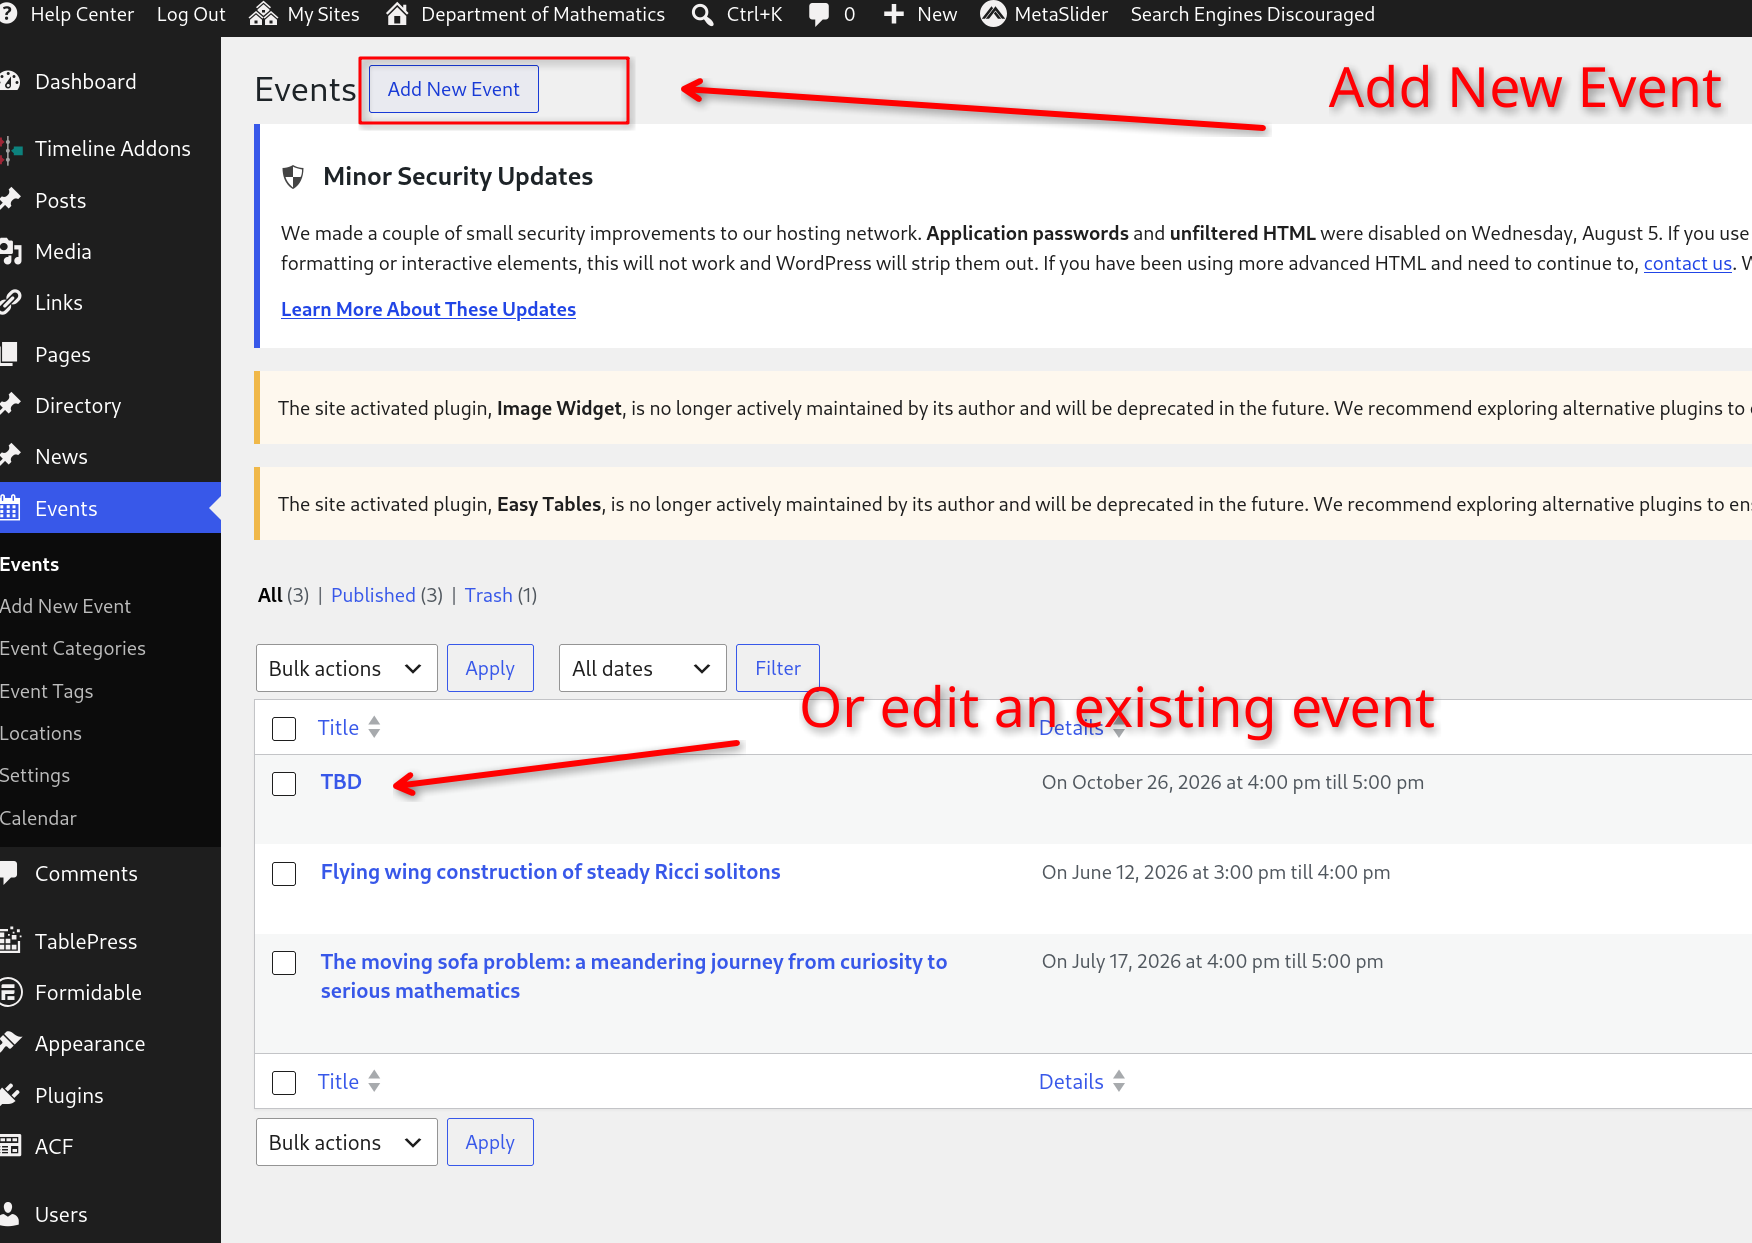Click the Events calendar icon

click(10, 508)
